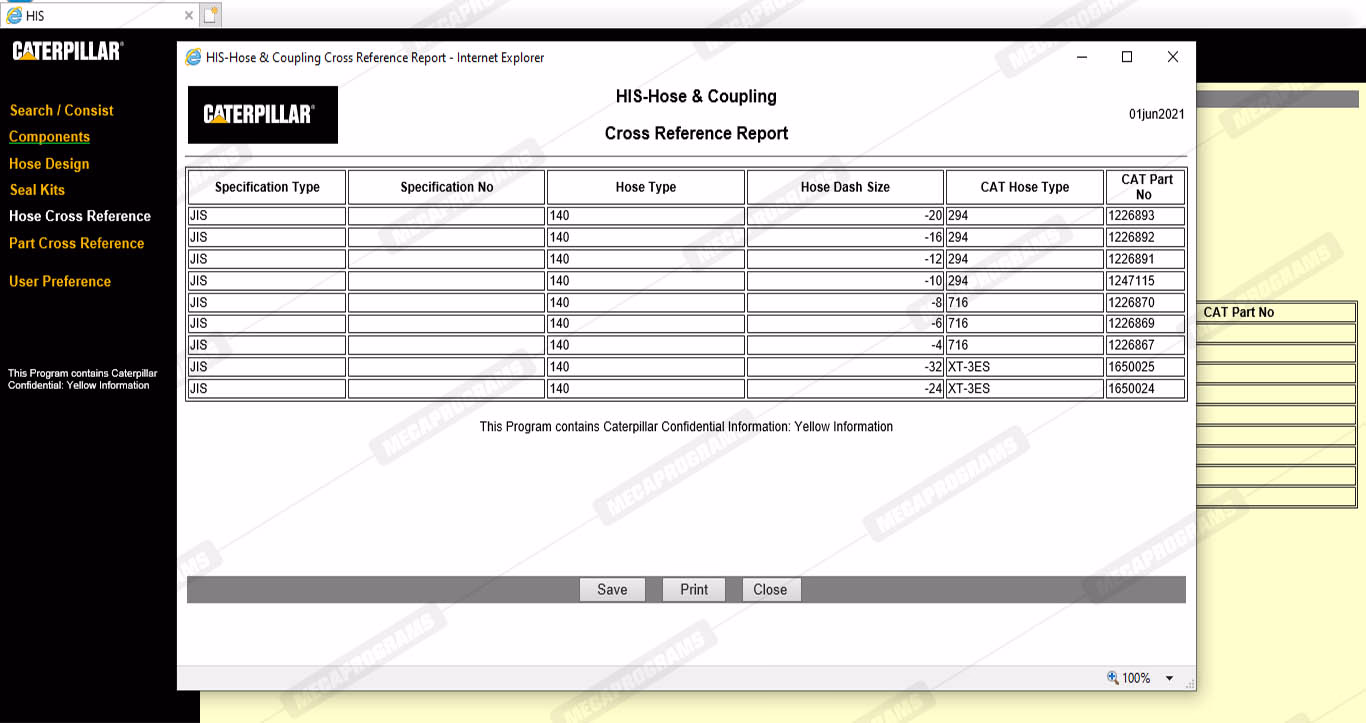Click dash size -6 cell
This screenshot has width=1366, height=723.
845,324
